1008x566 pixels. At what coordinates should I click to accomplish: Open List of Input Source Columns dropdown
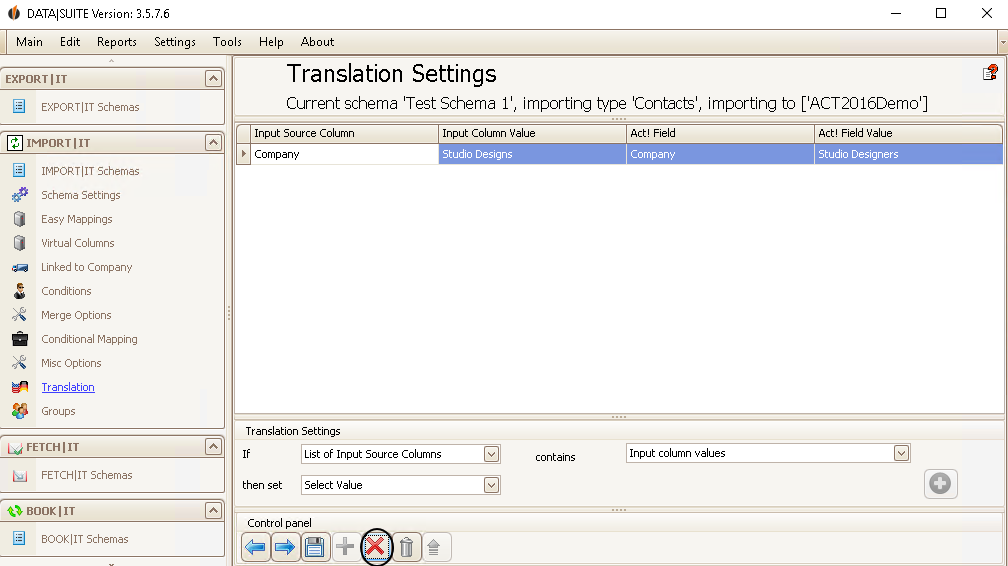point(491,454)
